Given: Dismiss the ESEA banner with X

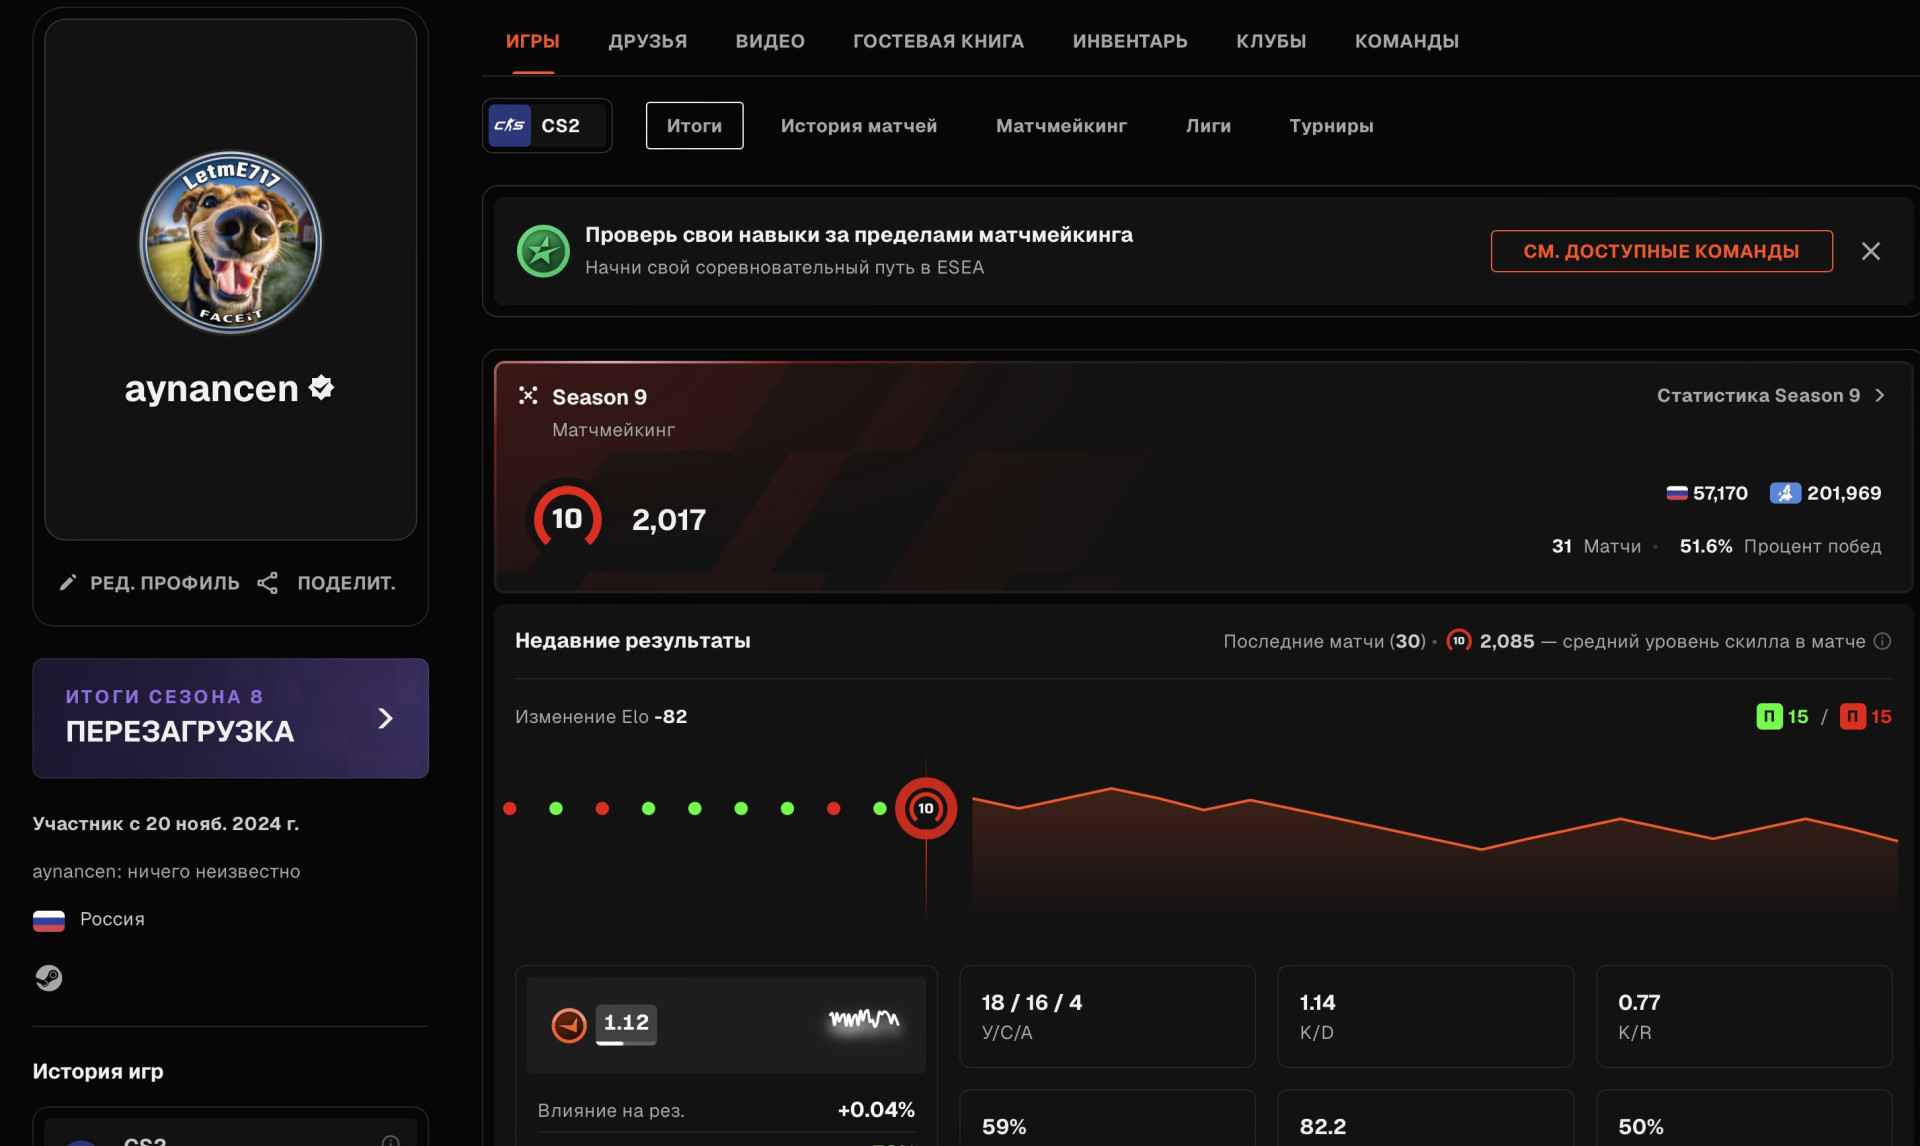Looking at the screenshot, I should pos(1870,251).
